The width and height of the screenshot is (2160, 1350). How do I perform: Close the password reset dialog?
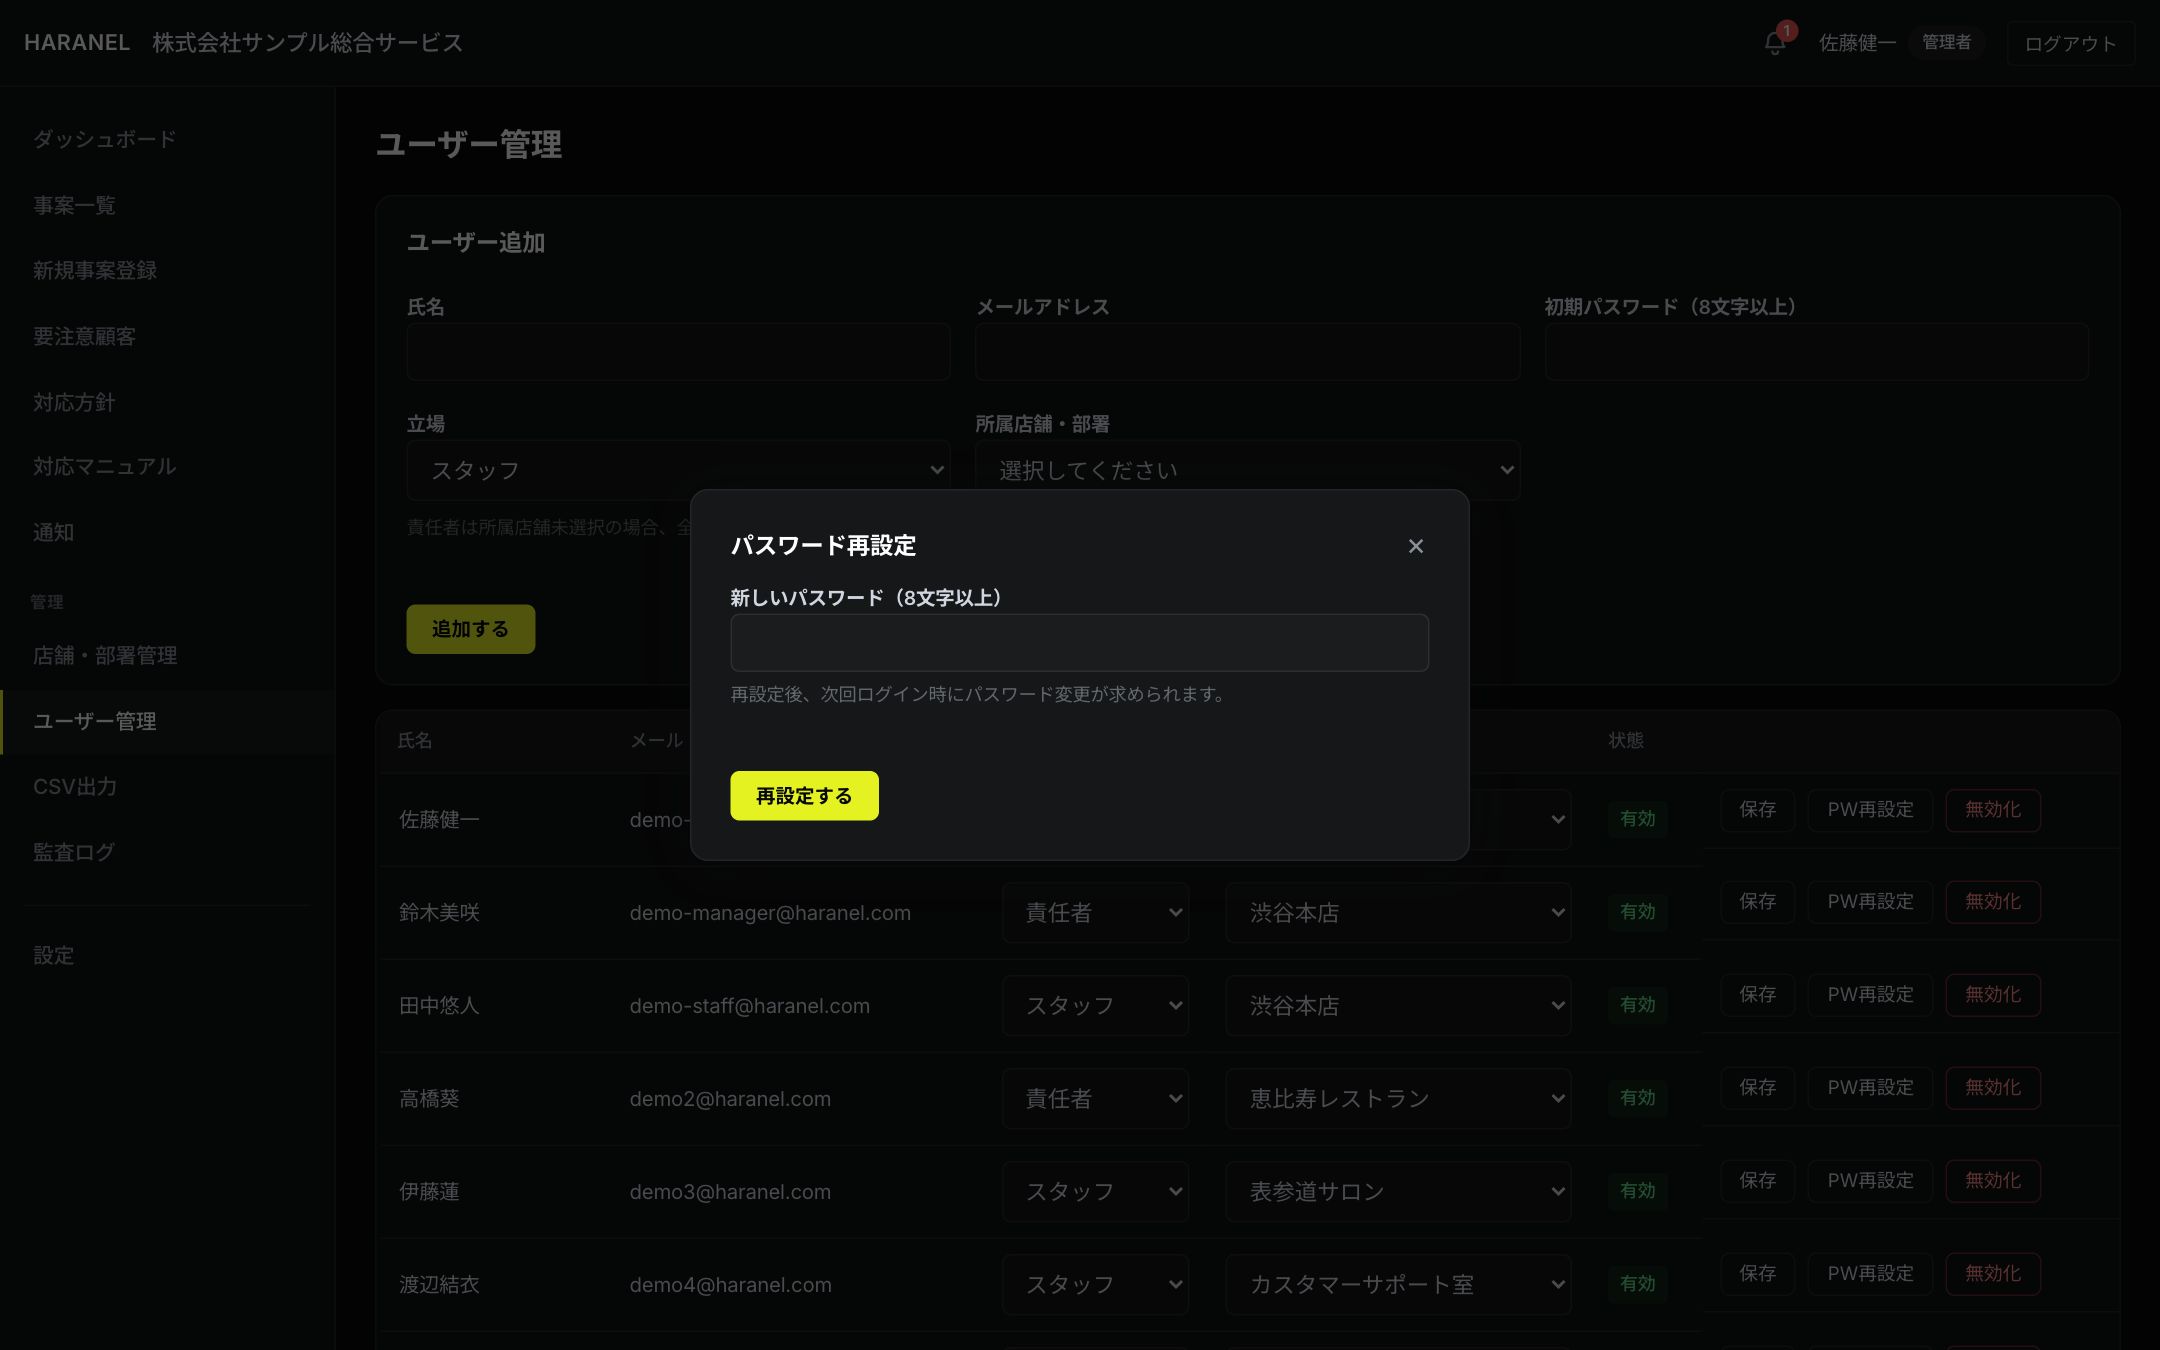point(1415,546)
